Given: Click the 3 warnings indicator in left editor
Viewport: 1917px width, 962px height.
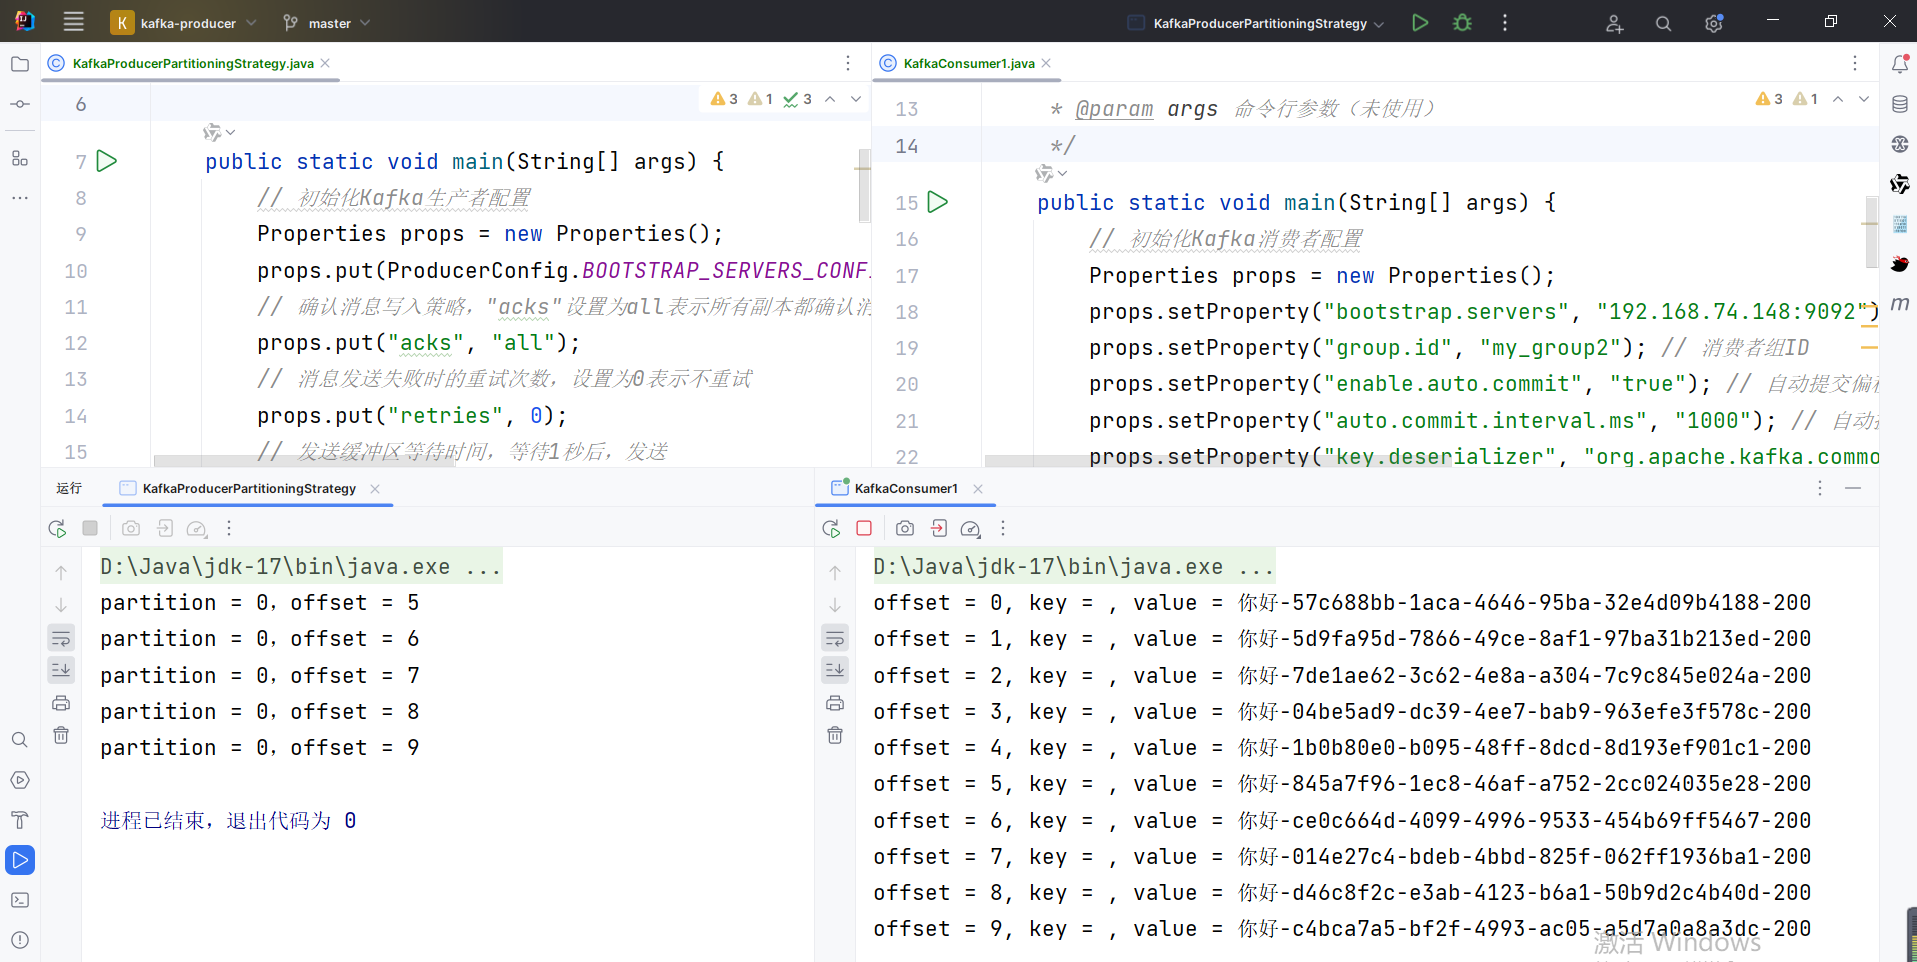Looking at the screenshot, I should pos(724,99).
